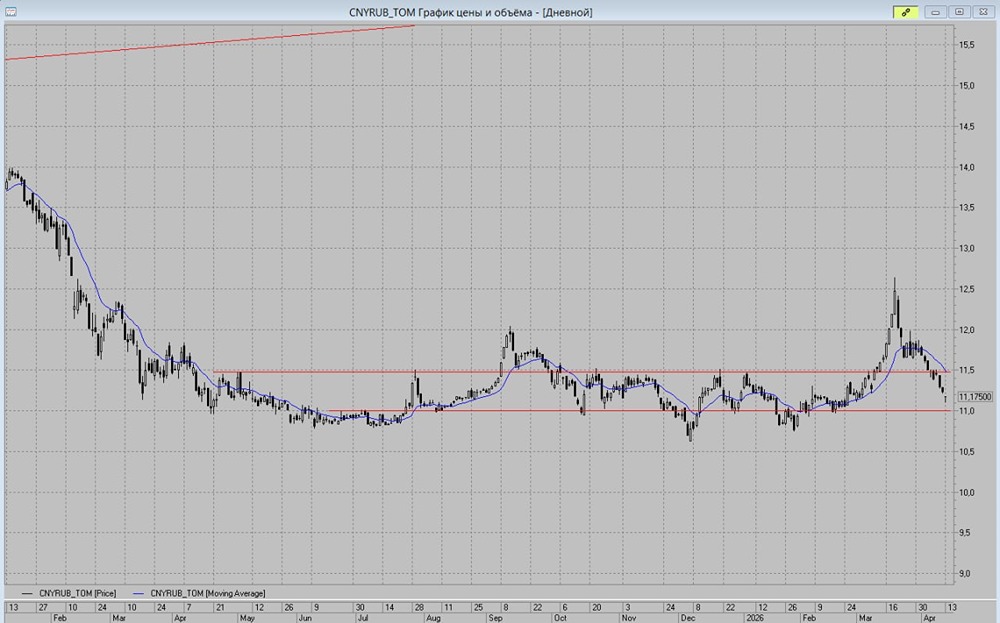Click the current price label 11,17500

[x=973, y=397]
